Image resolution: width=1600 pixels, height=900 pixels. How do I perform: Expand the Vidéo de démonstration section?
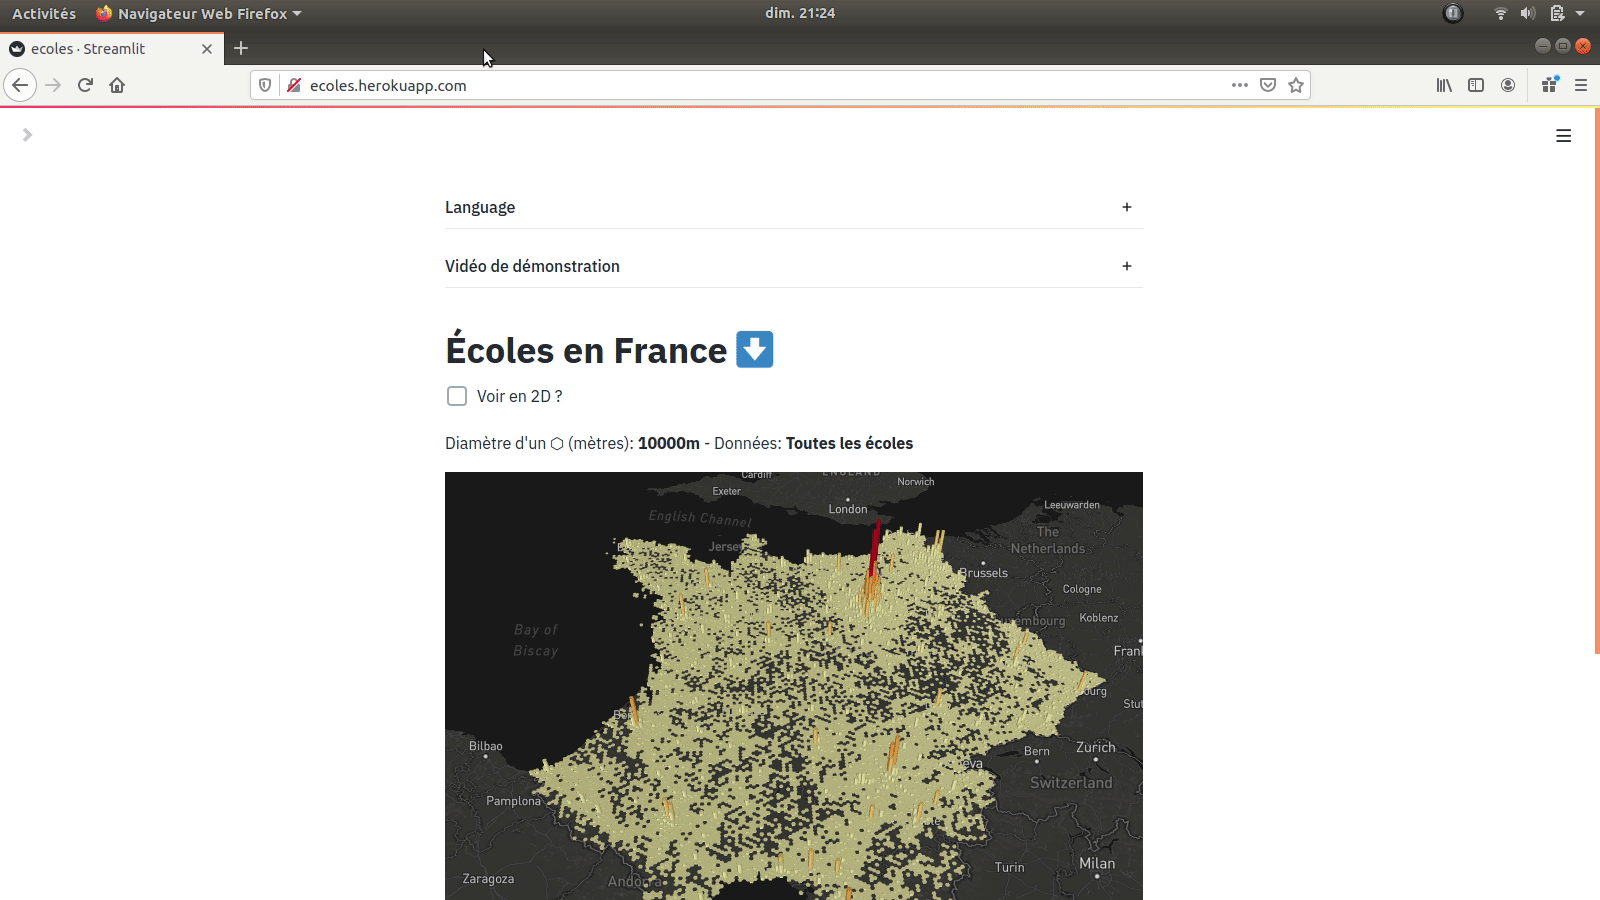point(794,266)
